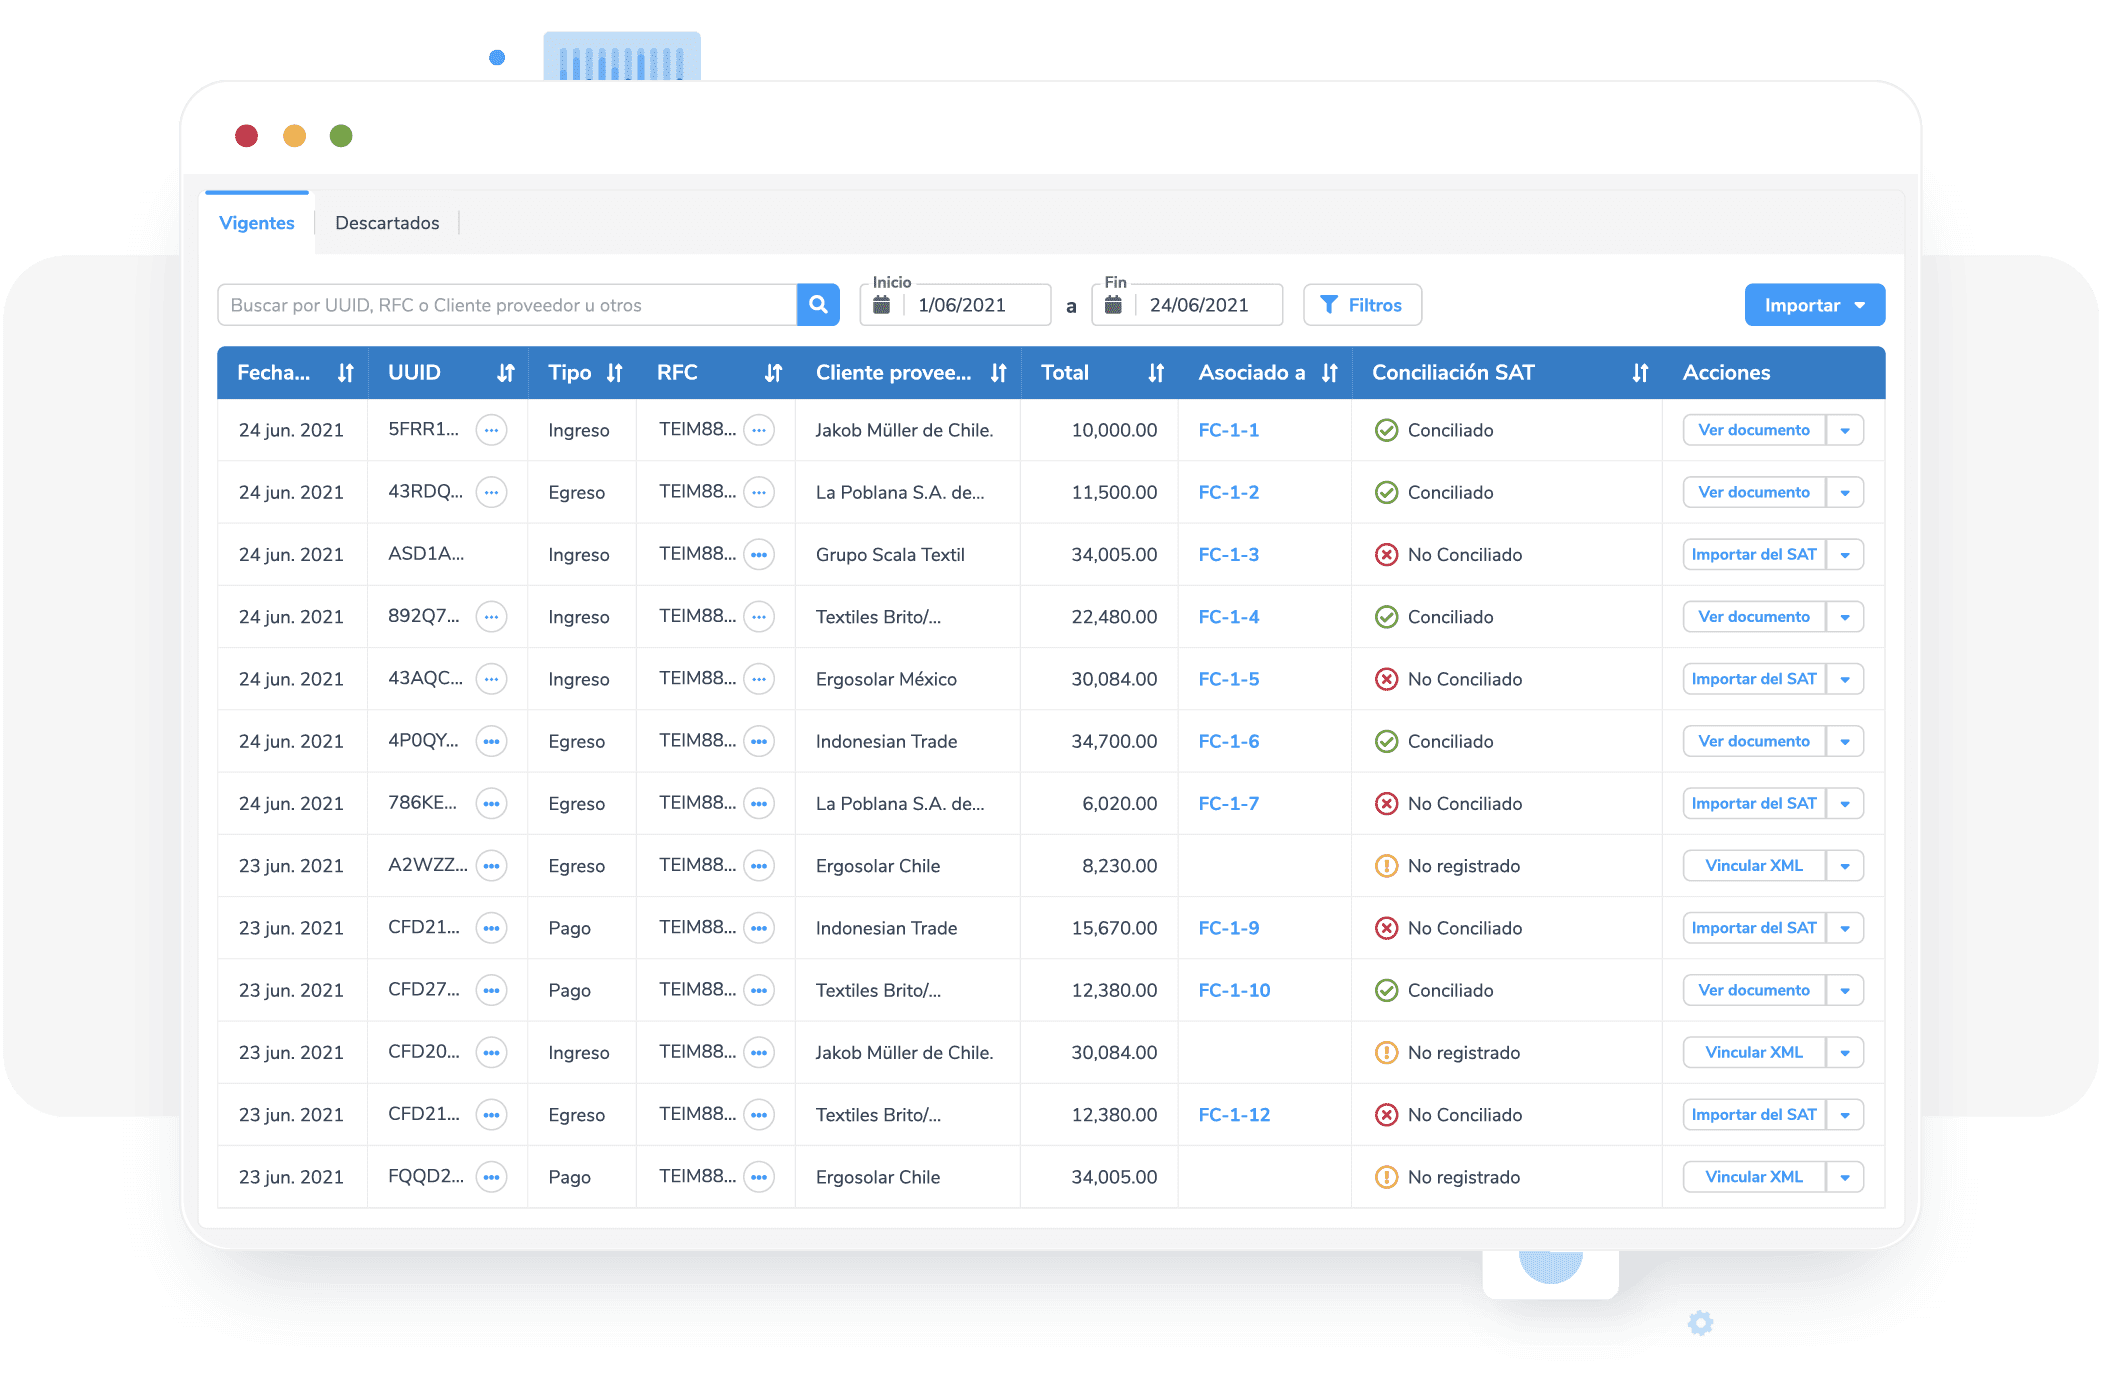This screenshot has width=2101, height=1373.
Task: Expand RFC ellipsis in Grupo Scala Textil row
Action: pos(759,554)
